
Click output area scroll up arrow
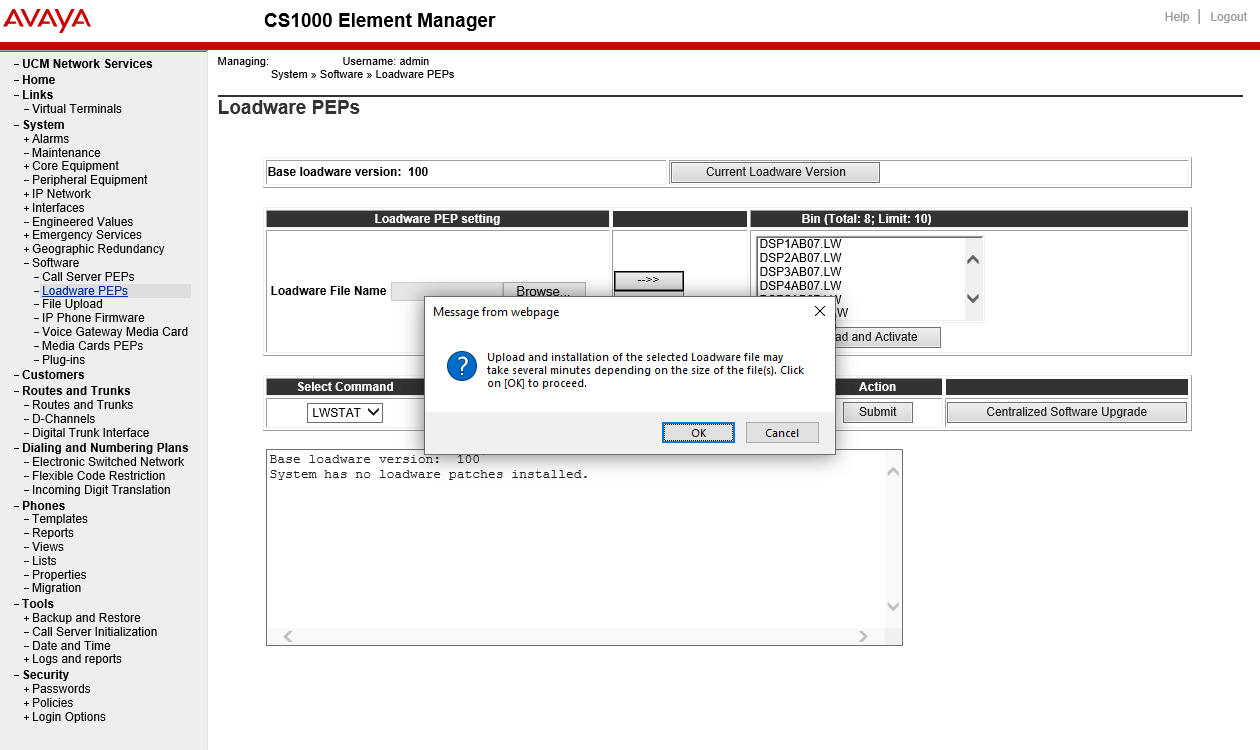tap(893, 469)
